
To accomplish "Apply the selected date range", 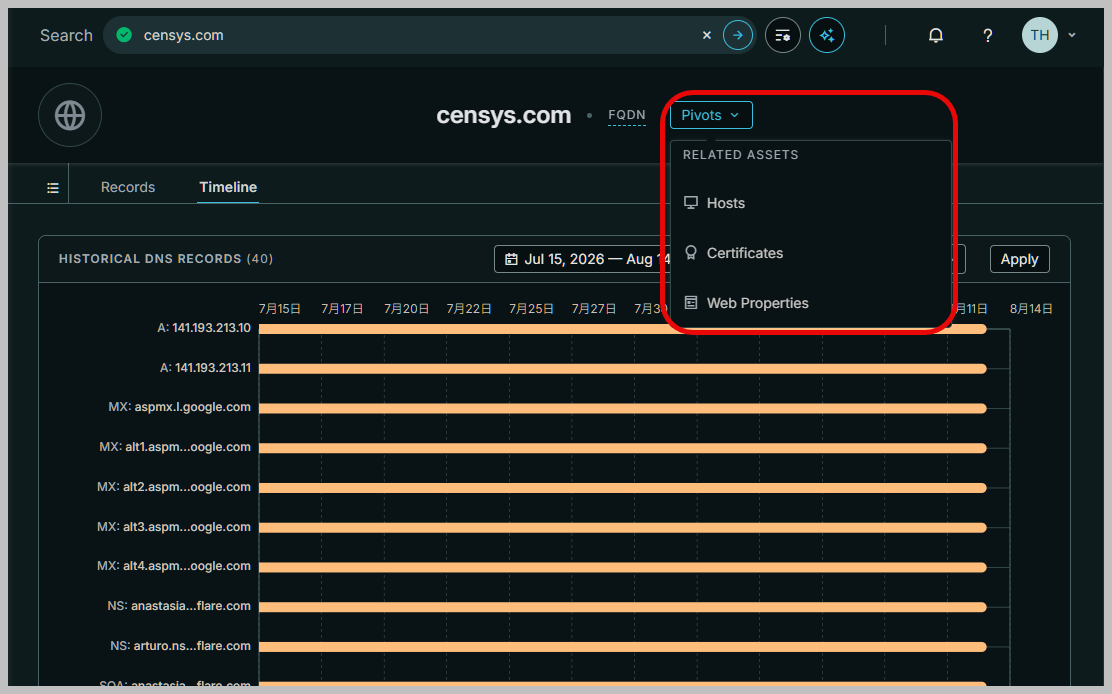I will point(1019,259).
